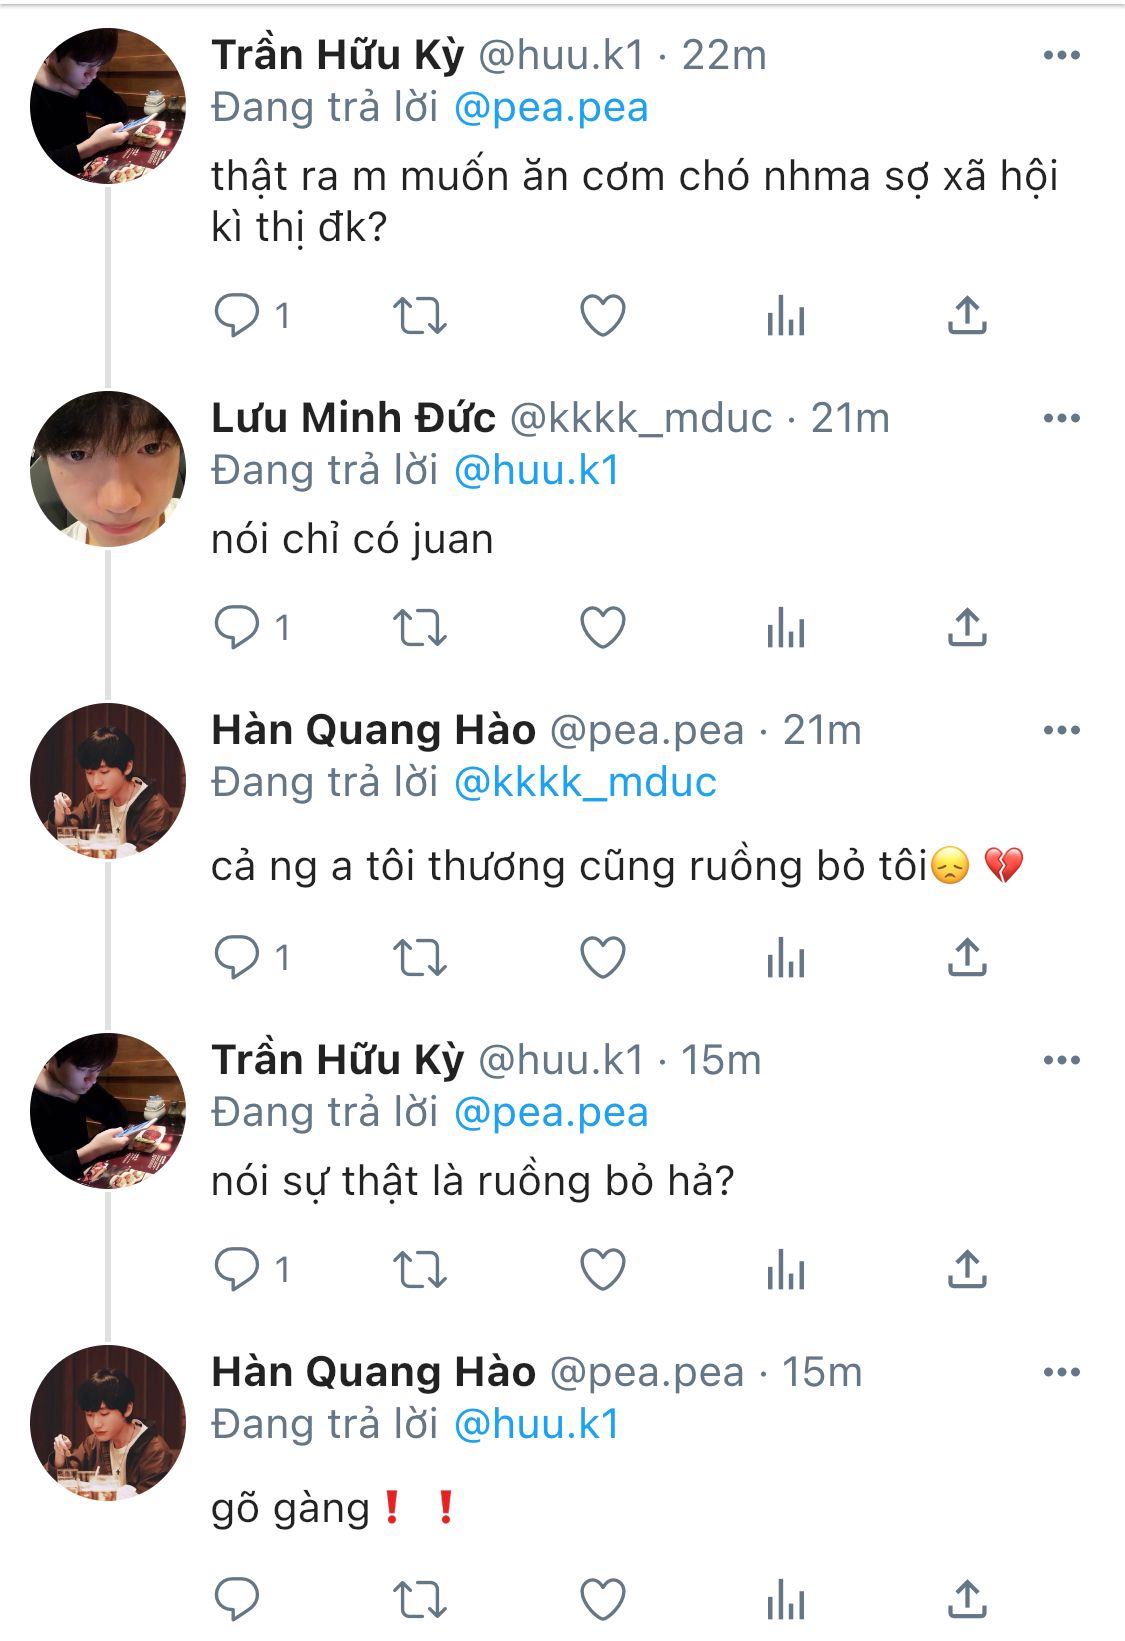The height and width of the screenshot is (1641, 1125).
Task: Like Trần Hữu Kỳ's 22m tweet
Action: click(x=603, y=316)
